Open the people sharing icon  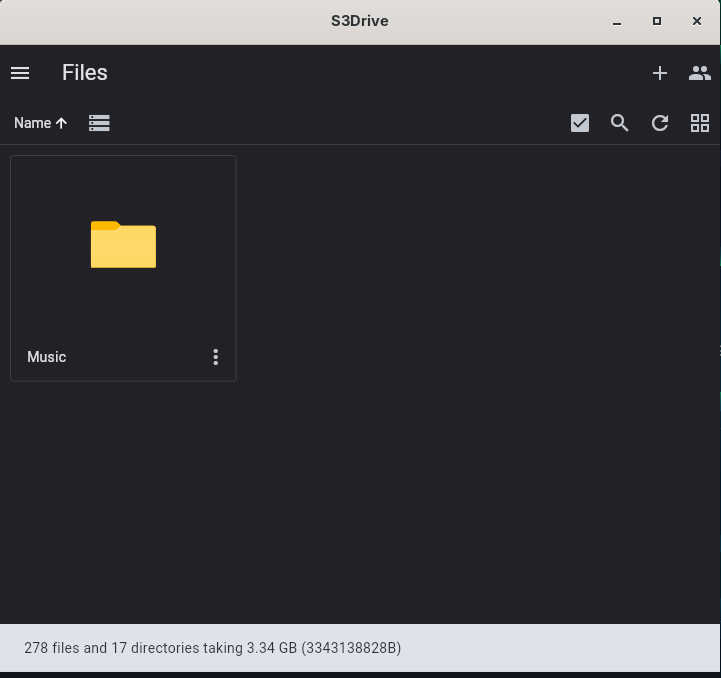[x=700, y=73]
